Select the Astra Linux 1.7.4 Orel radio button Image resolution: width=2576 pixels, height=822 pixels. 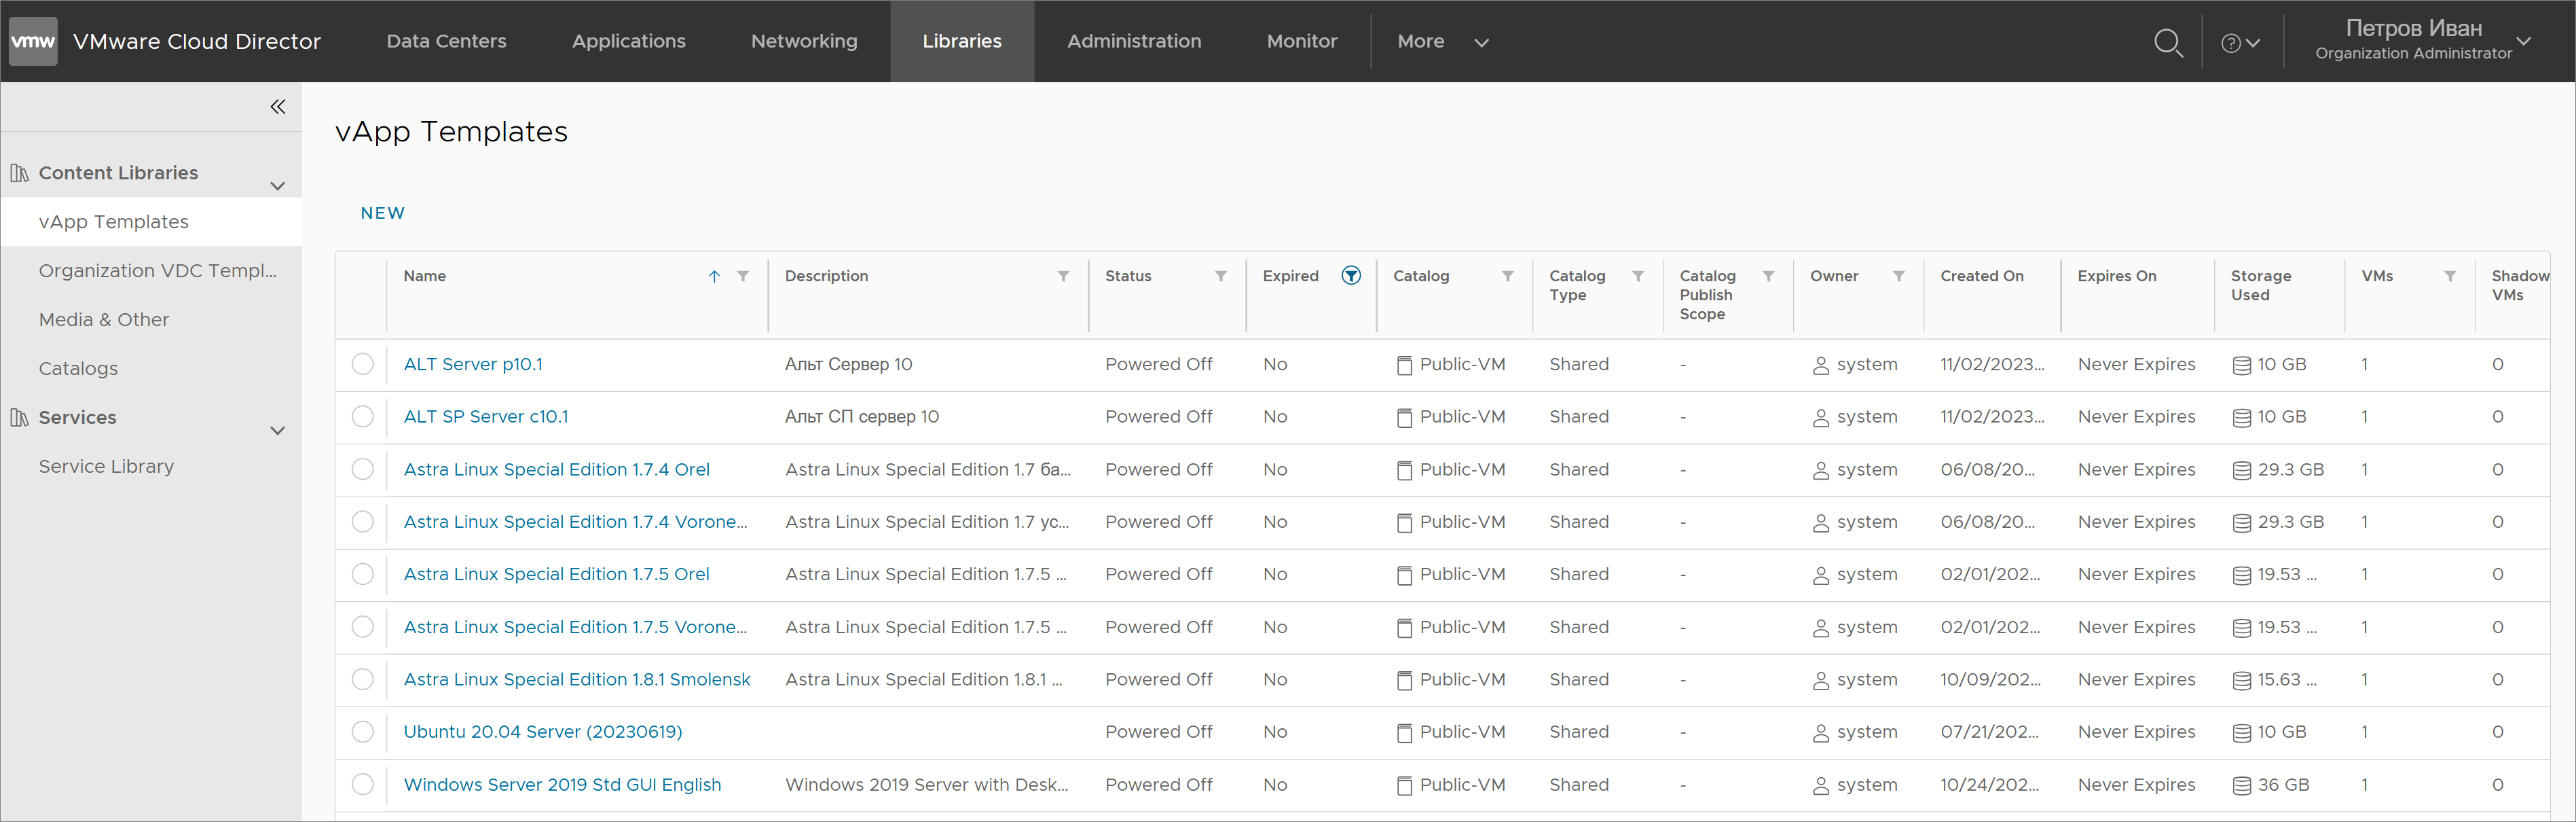[363, 469]
